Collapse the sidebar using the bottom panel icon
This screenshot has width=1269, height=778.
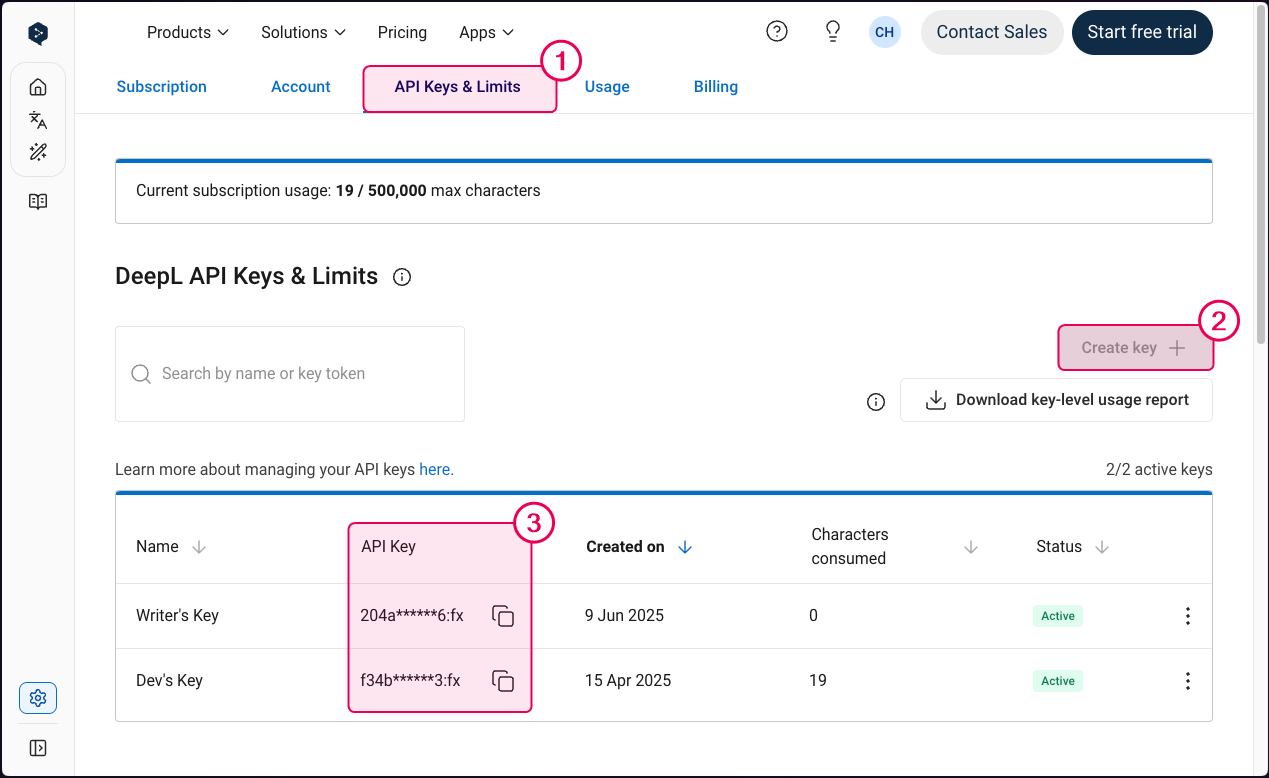37,747
